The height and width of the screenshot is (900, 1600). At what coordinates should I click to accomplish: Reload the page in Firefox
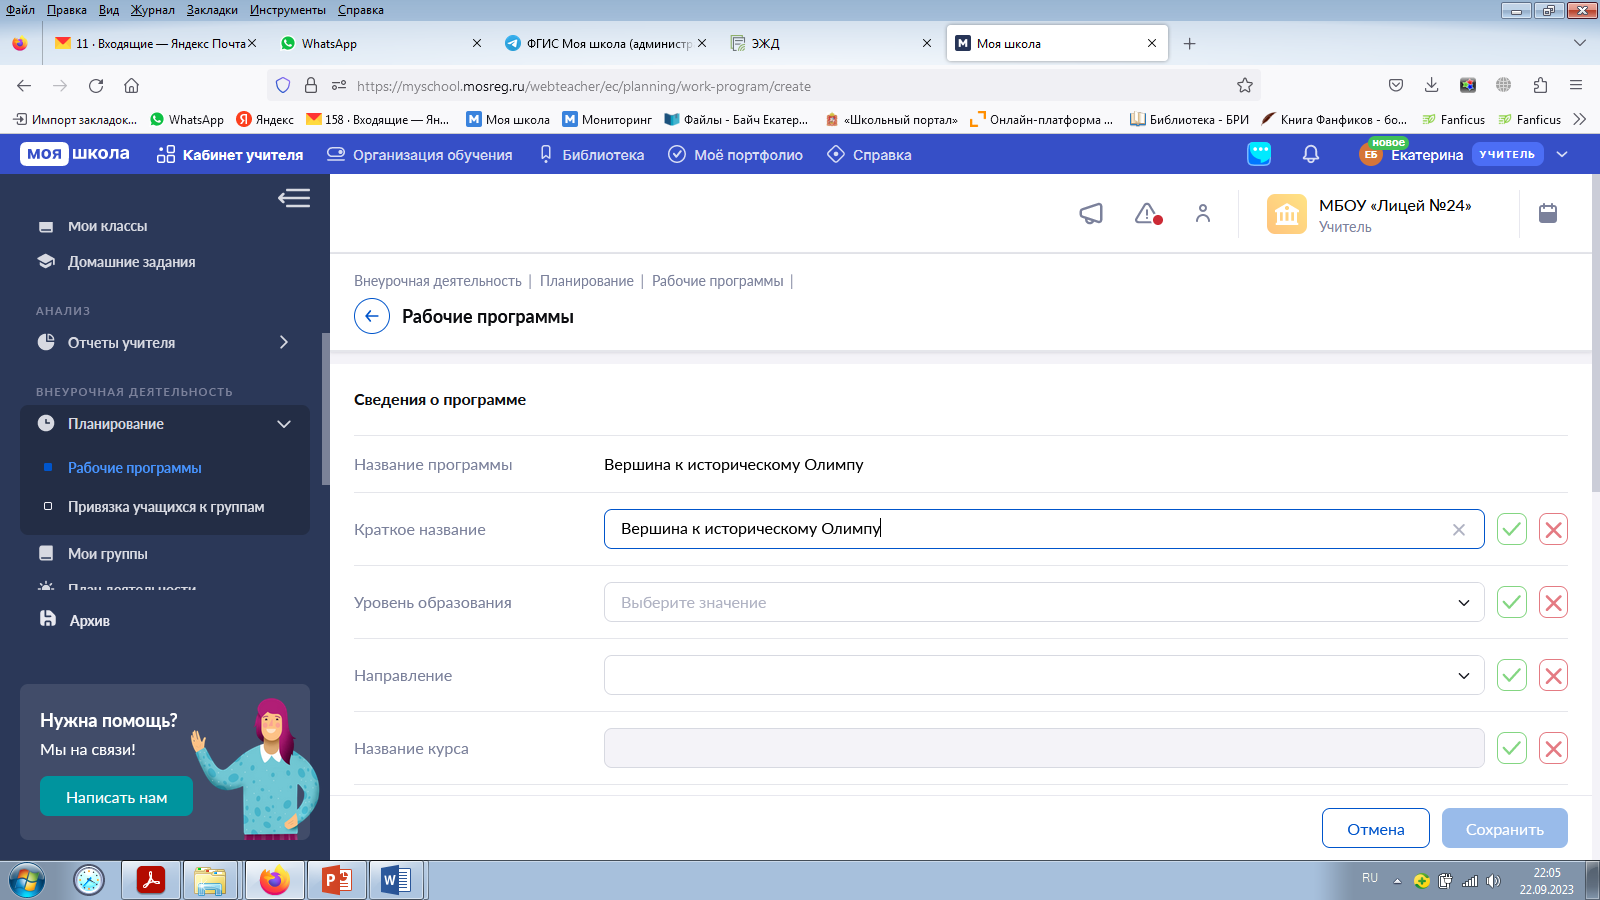pos(96,85)
